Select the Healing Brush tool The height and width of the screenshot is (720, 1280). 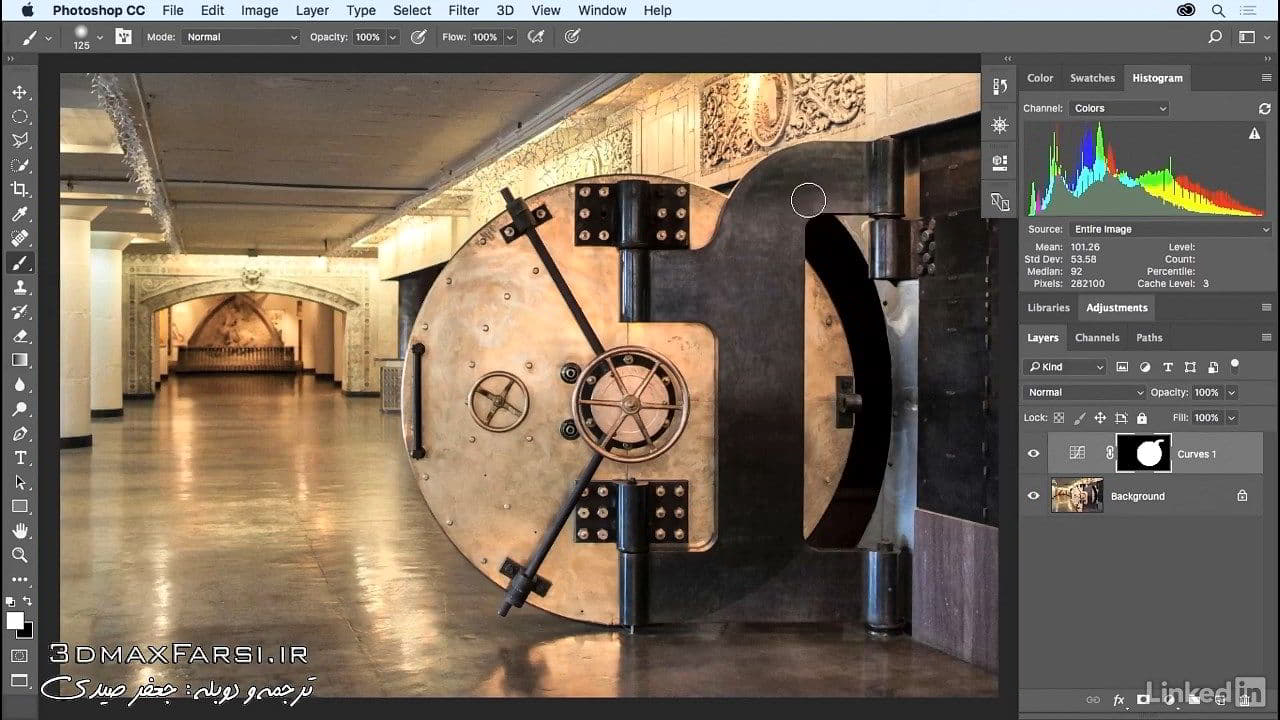20,238
